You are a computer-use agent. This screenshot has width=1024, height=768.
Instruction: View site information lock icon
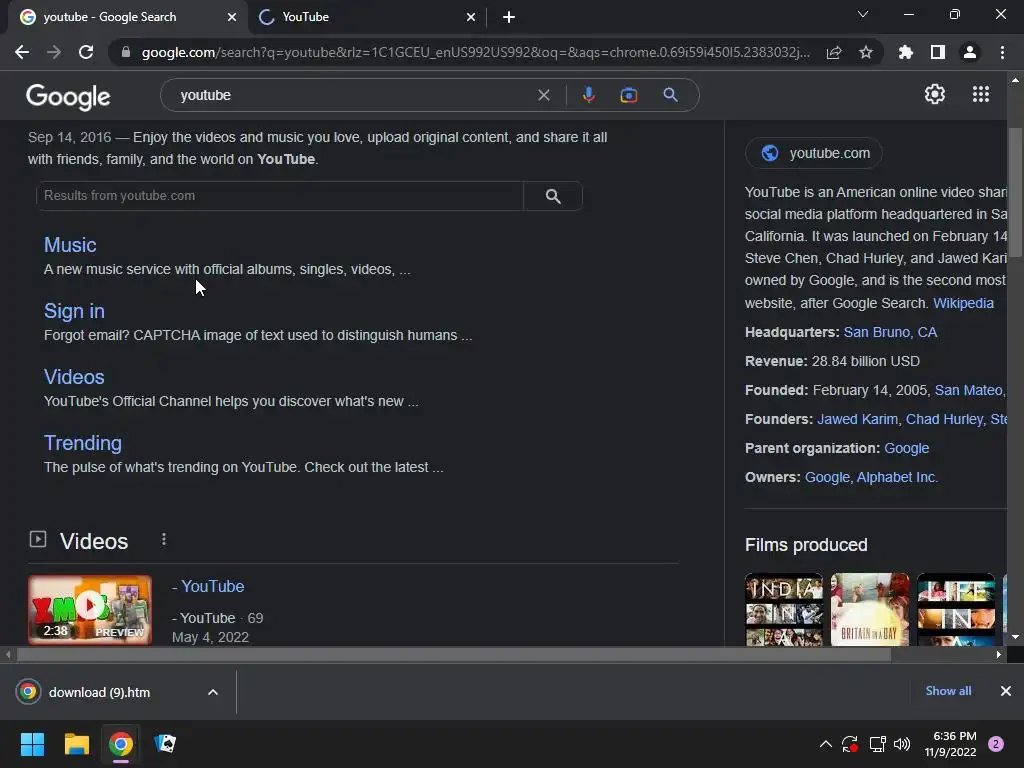[126, 52]
